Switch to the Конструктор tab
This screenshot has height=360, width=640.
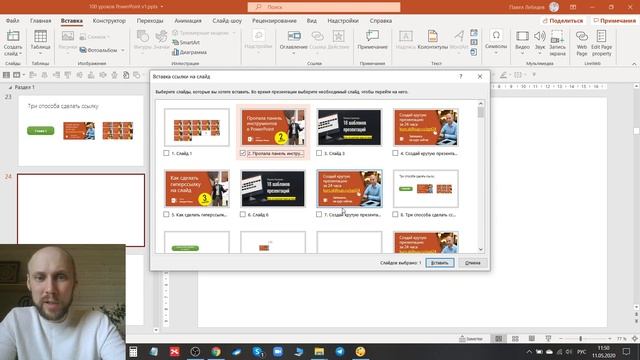109,20
